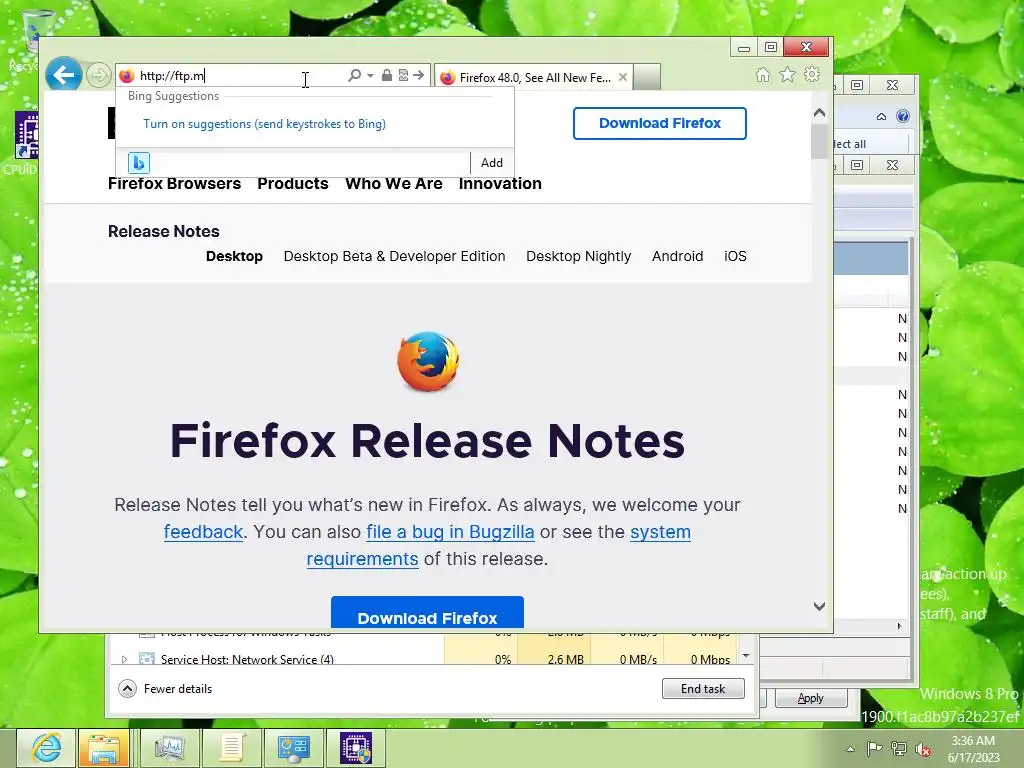Screen dimensions: 1024x768
Task: Open a new tab in Internet Explorer
Action: pyautogui.click(x=647, y=77)
